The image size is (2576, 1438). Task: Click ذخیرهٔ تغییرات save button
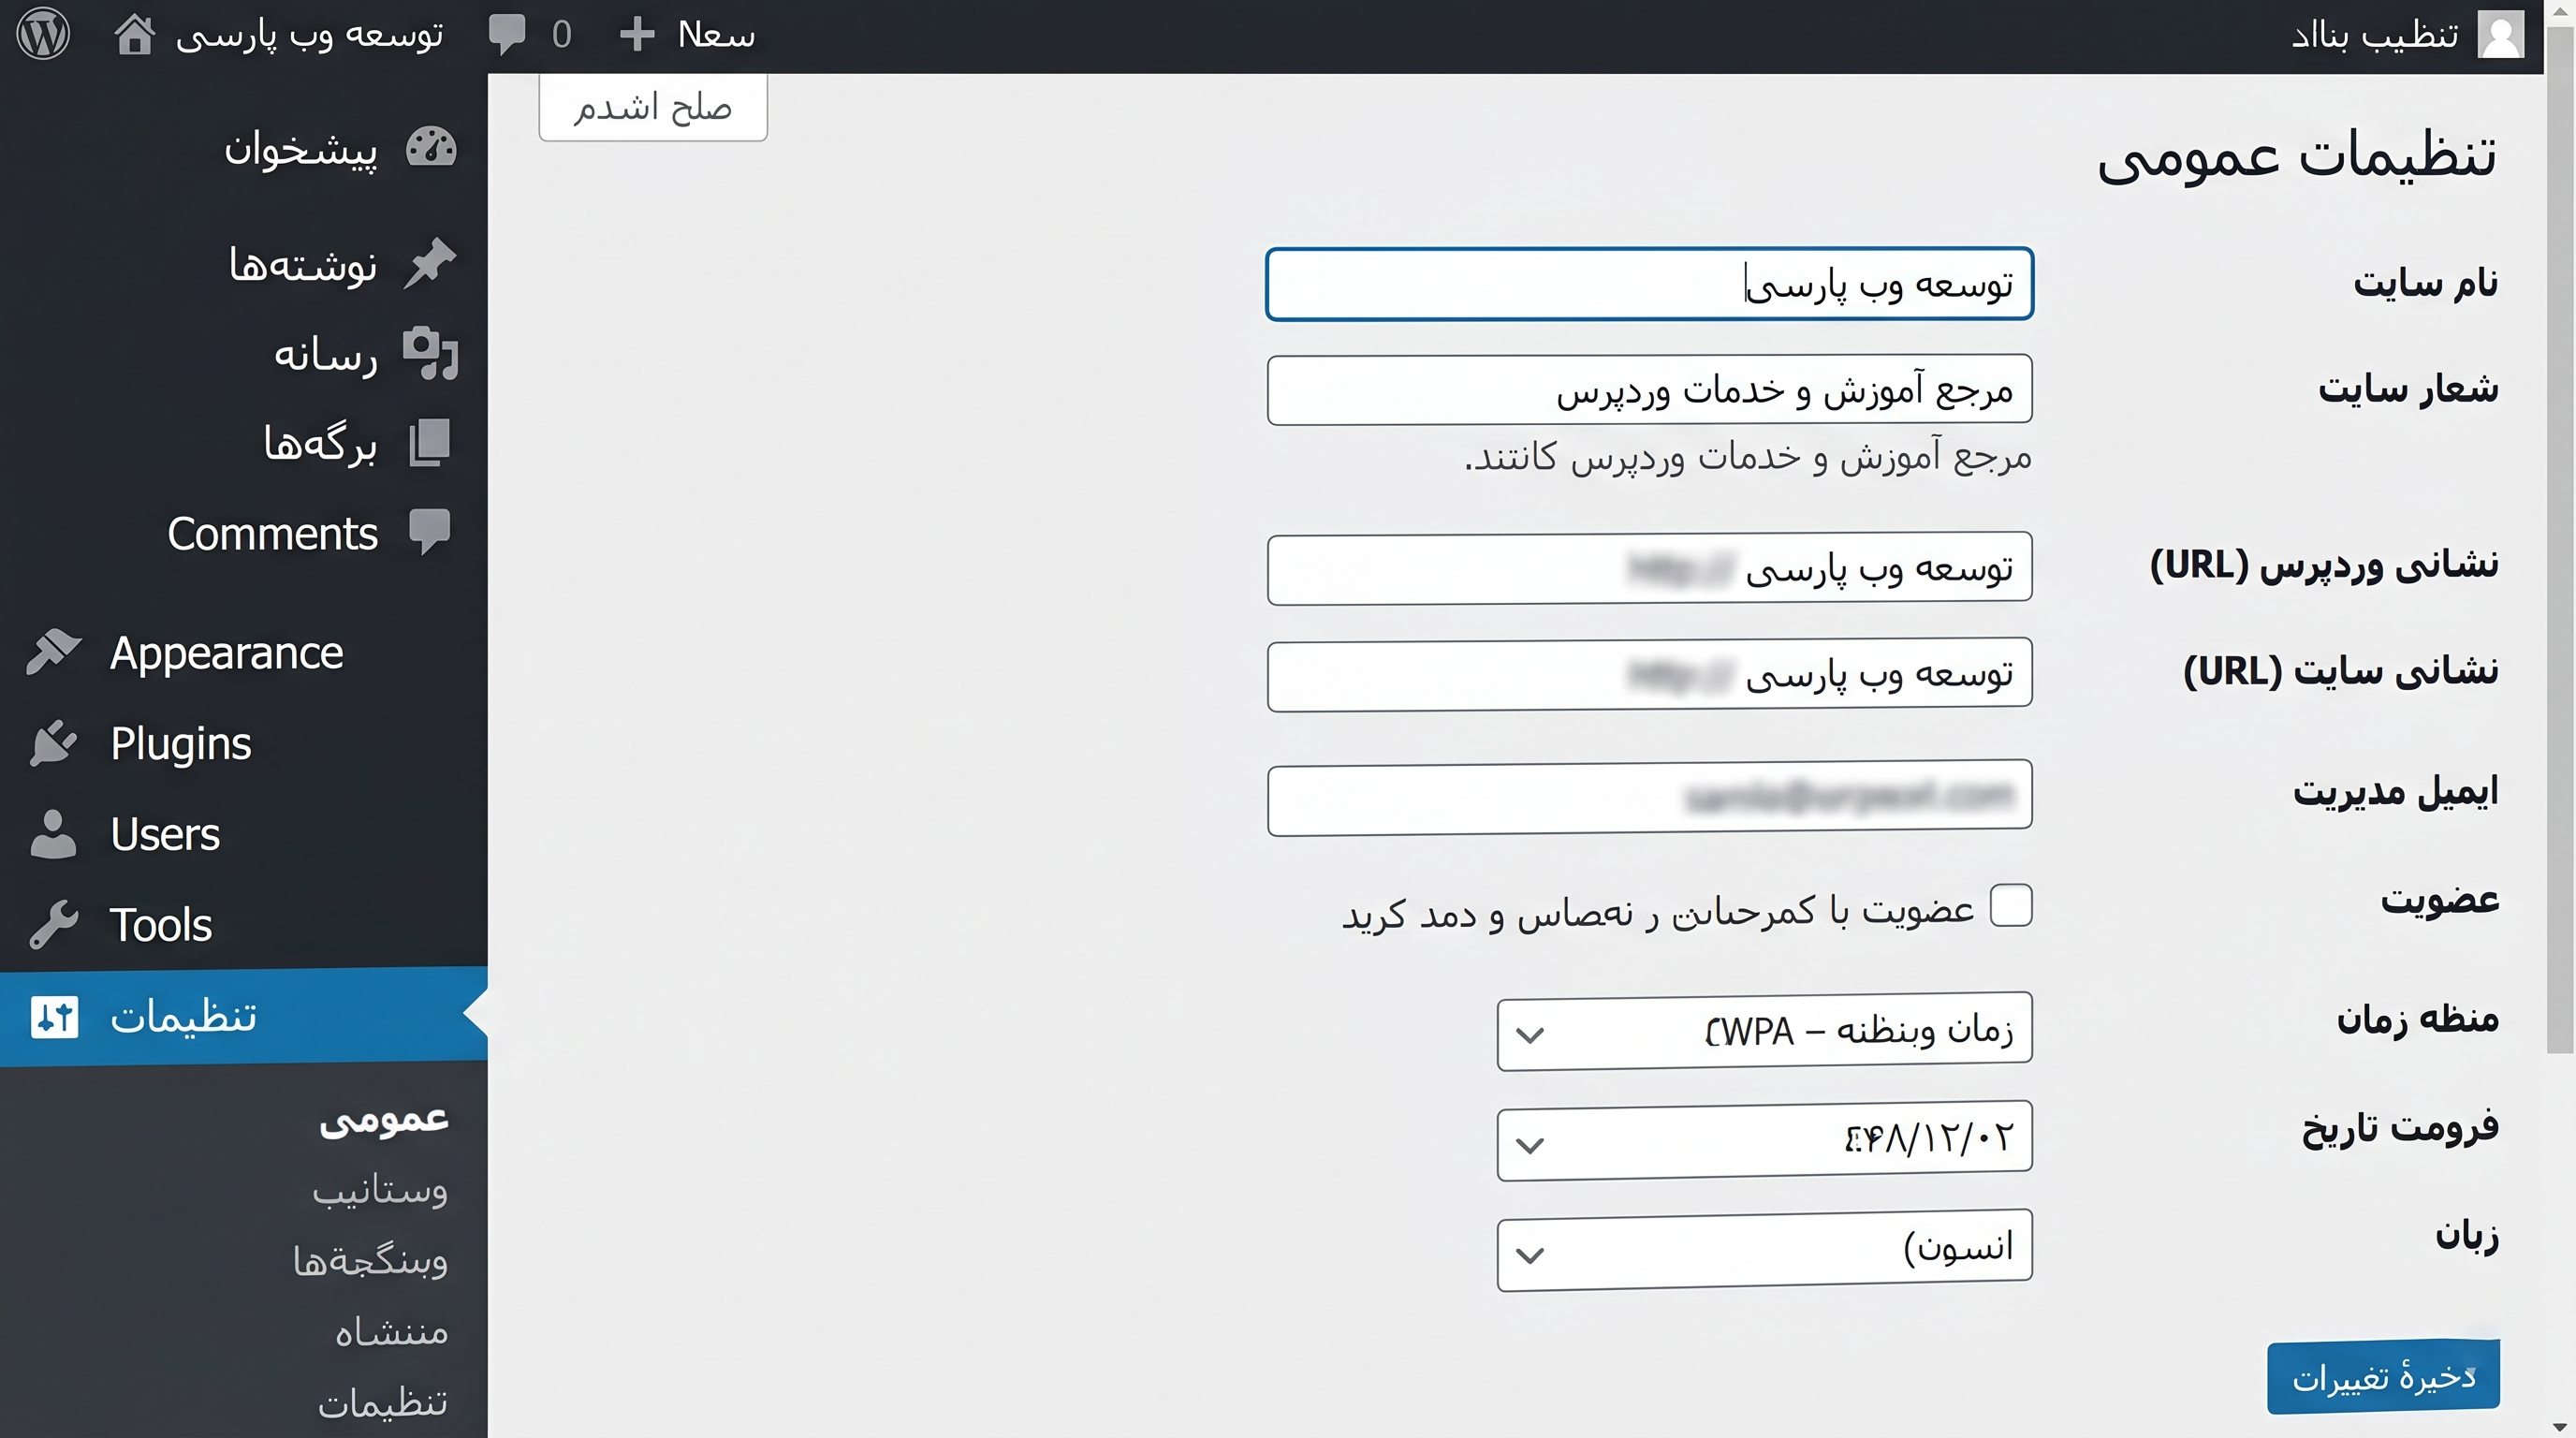[2383, 1377]
